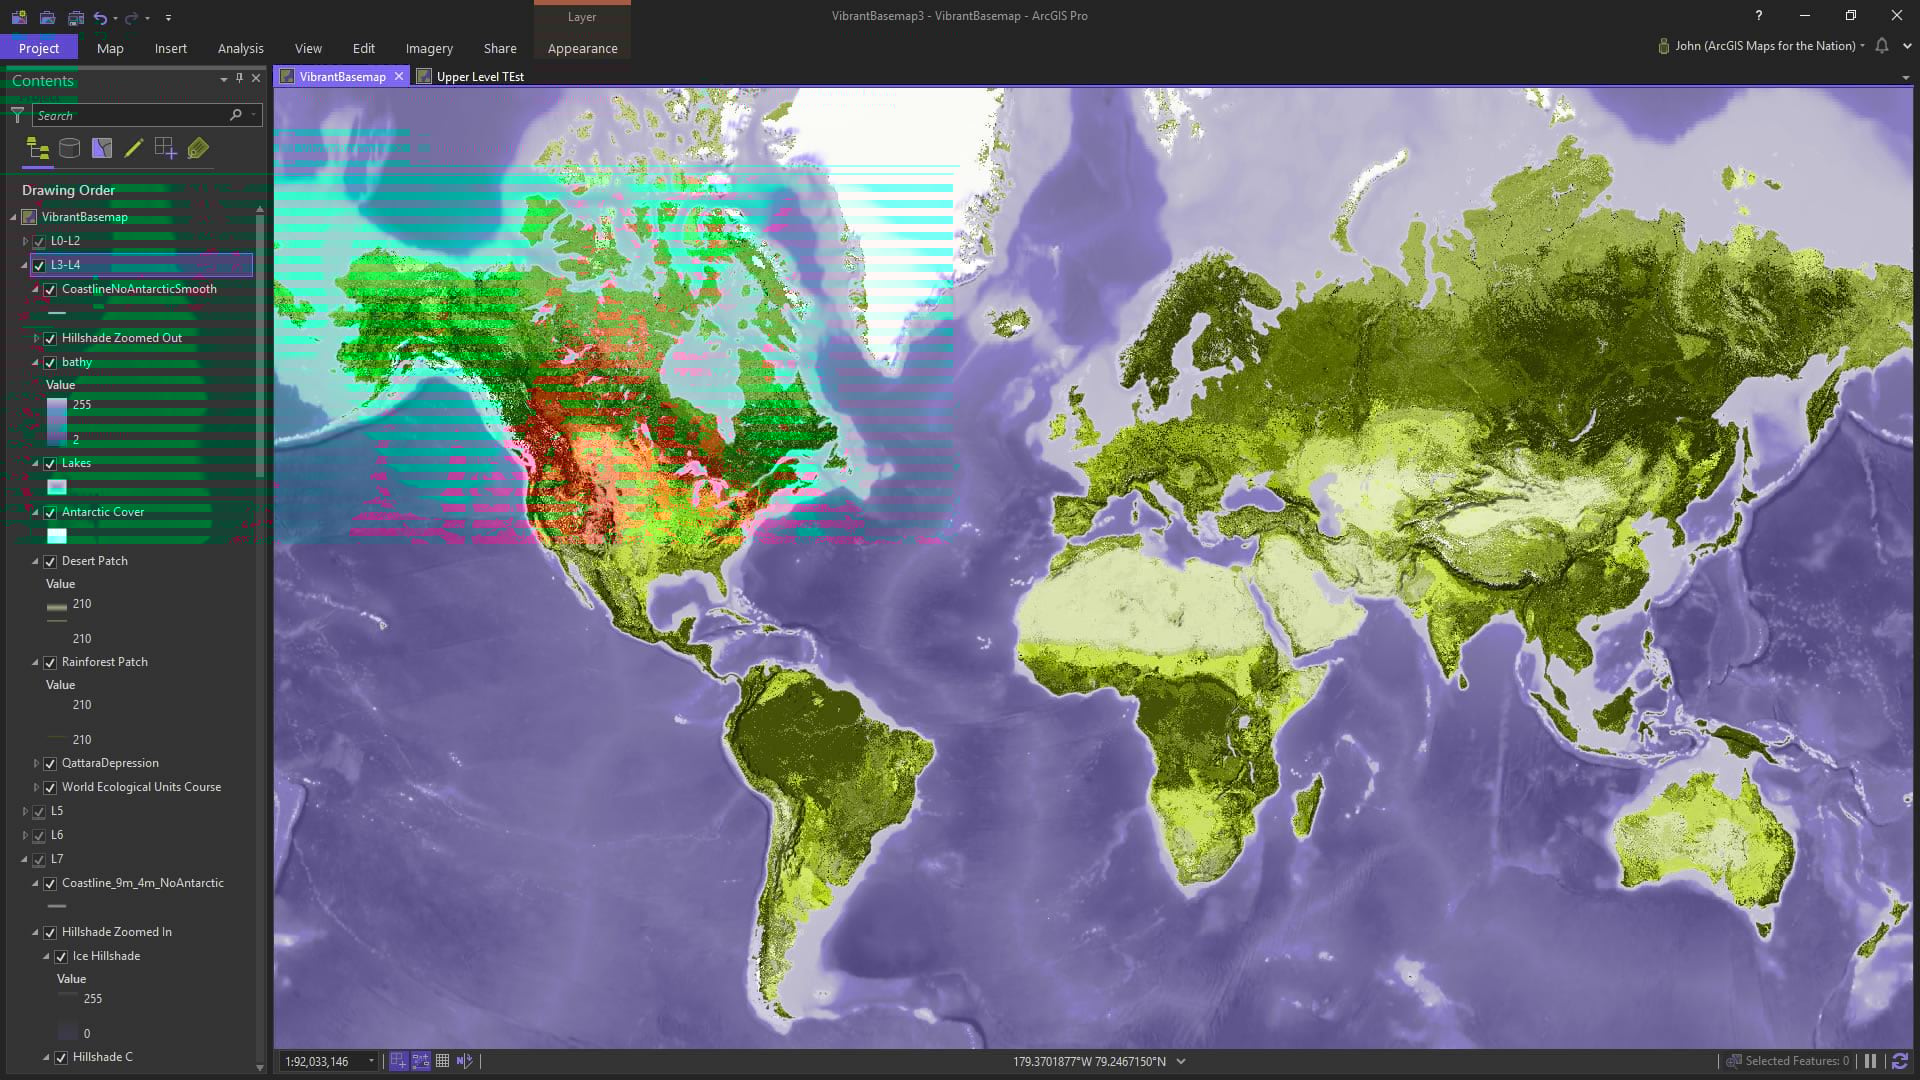
Task: Pause map drawing in status bar
Action: [1870, 1061]
